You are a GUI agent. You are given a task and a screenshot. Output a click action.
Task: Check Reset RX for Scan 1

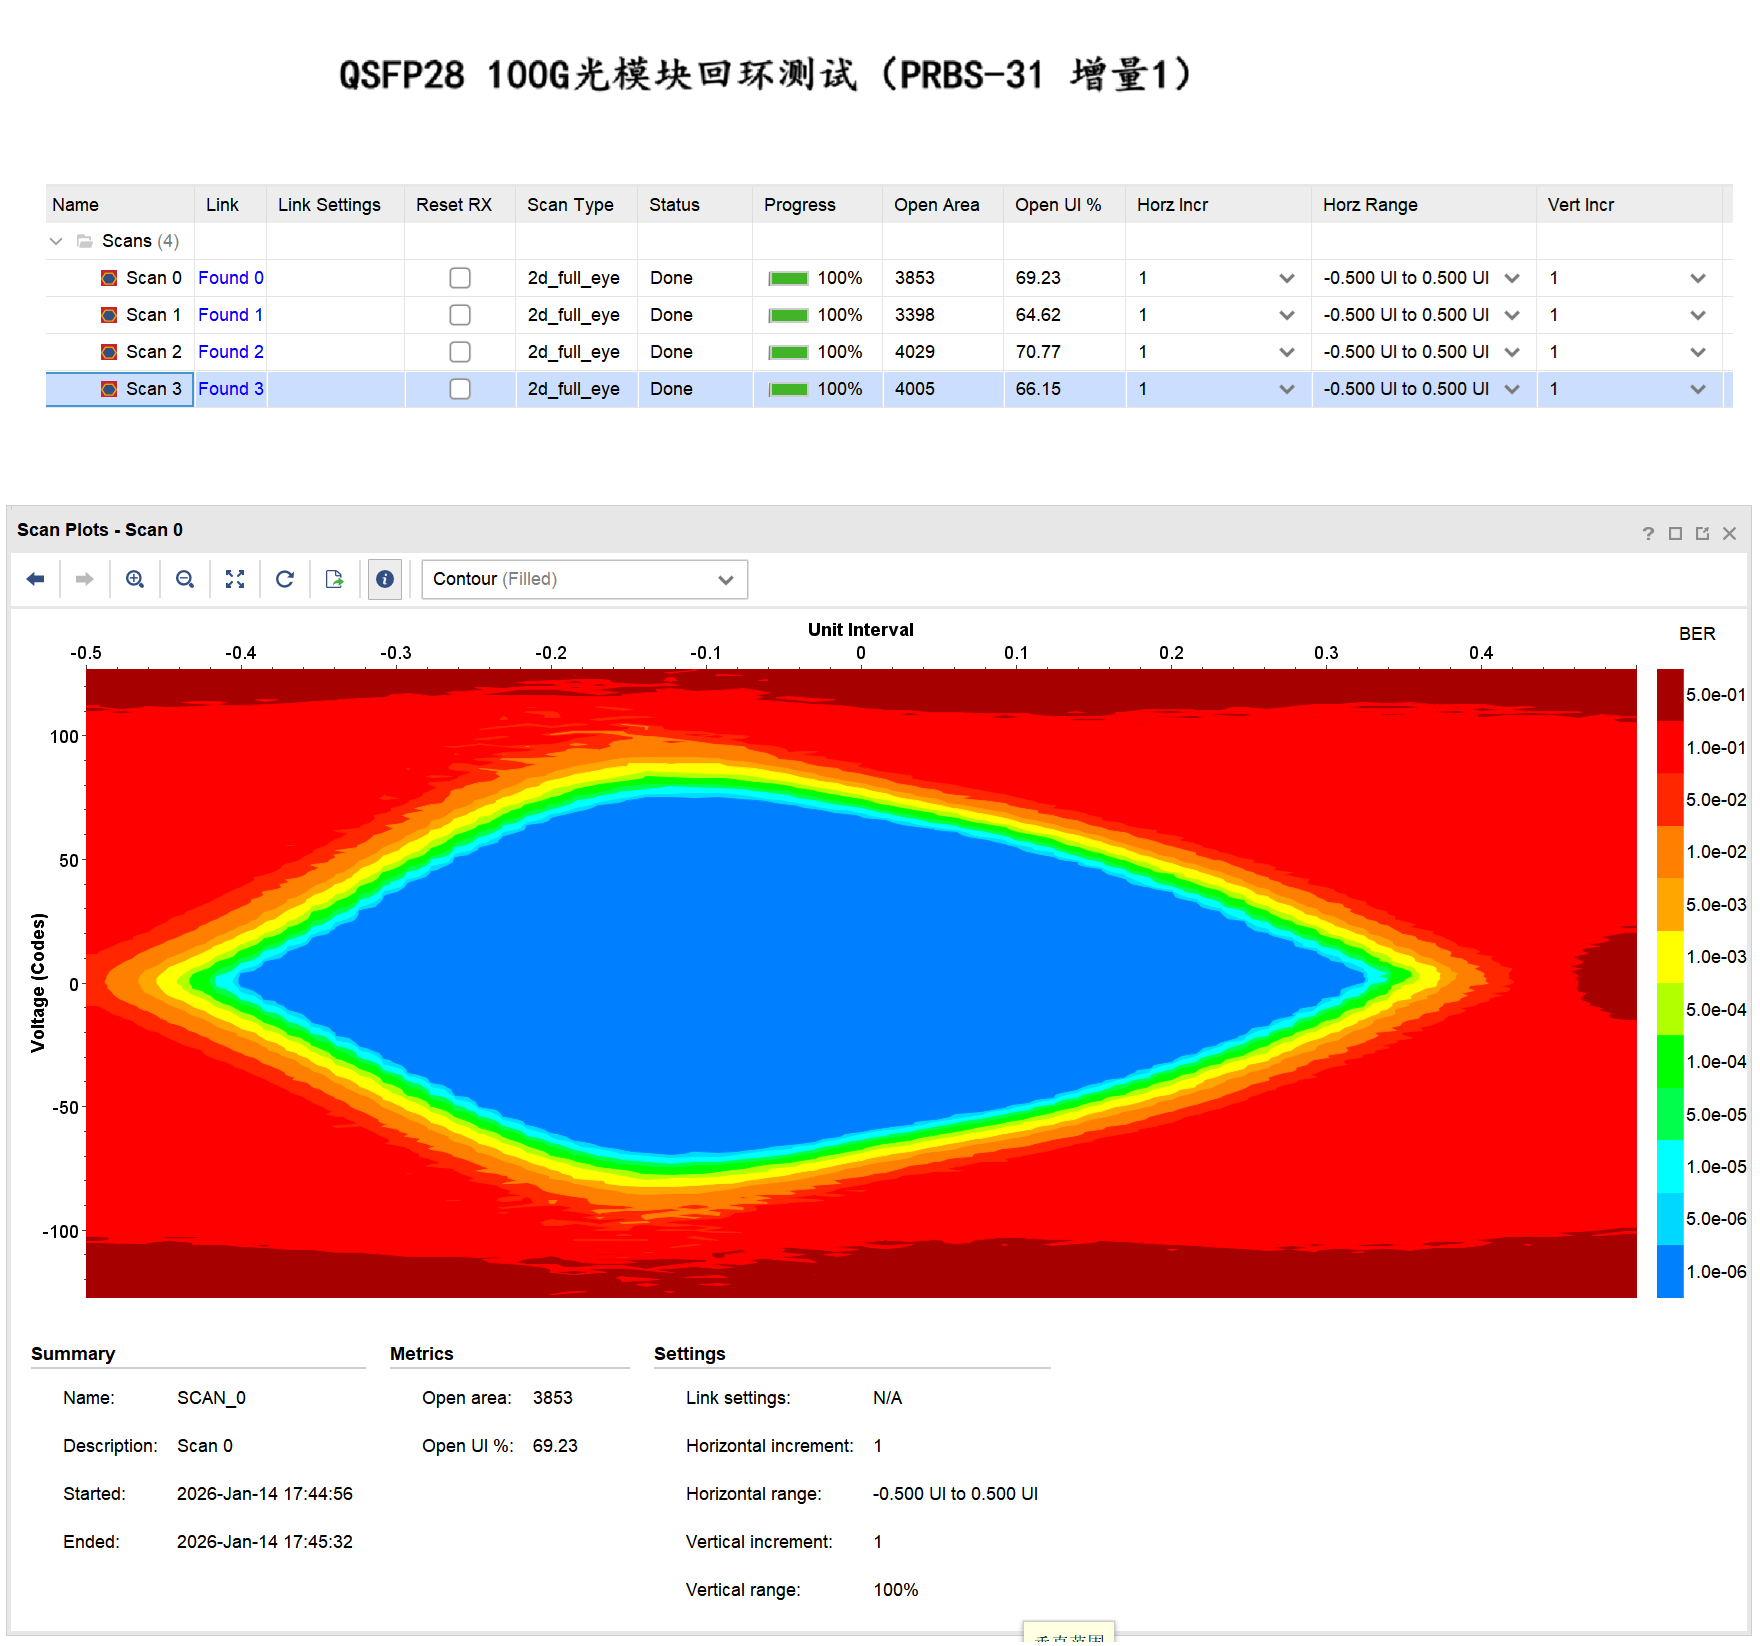click(460, 315)
